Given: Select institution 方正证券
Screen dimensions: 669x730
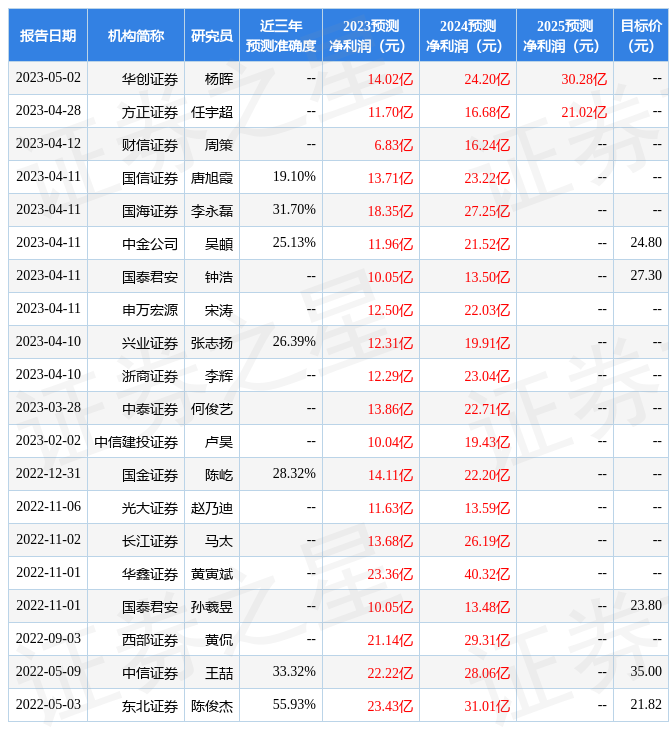Looking at the screenshot, I should [150, 112].
